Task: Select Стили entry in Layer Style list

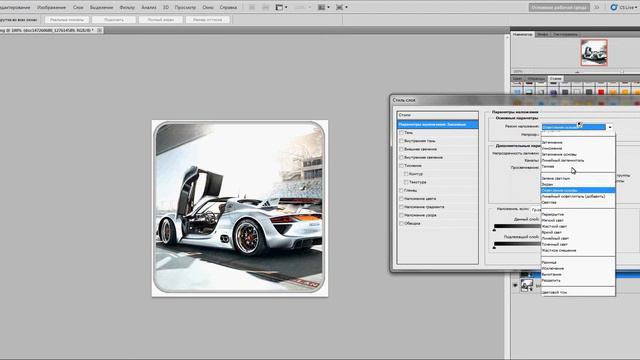Action: coord(438,115)
